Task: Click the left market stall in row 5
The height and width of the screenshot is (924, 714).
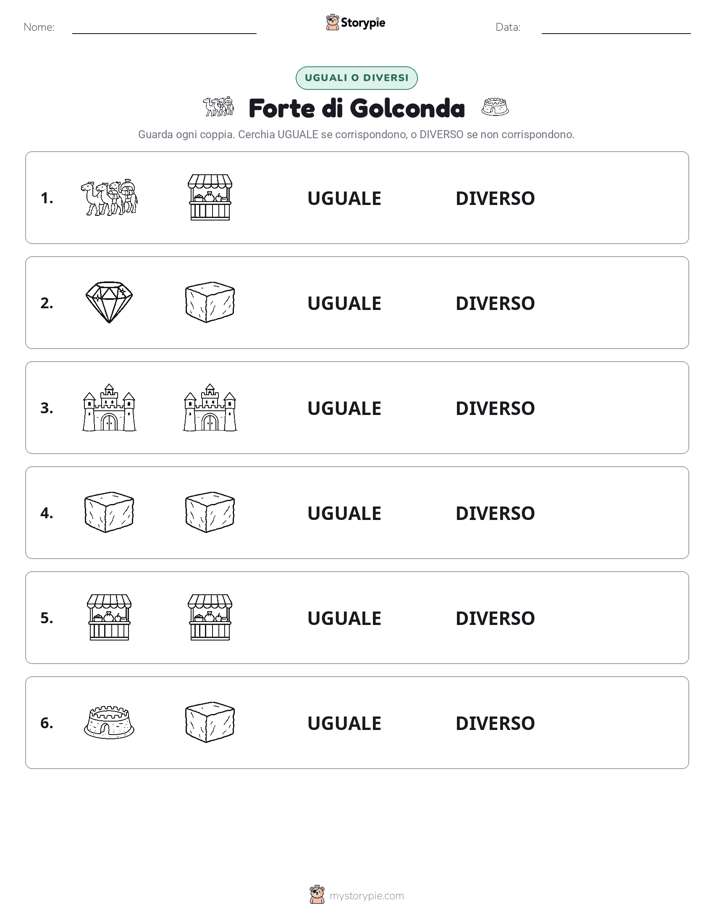Action: click(x=109, y=618)
